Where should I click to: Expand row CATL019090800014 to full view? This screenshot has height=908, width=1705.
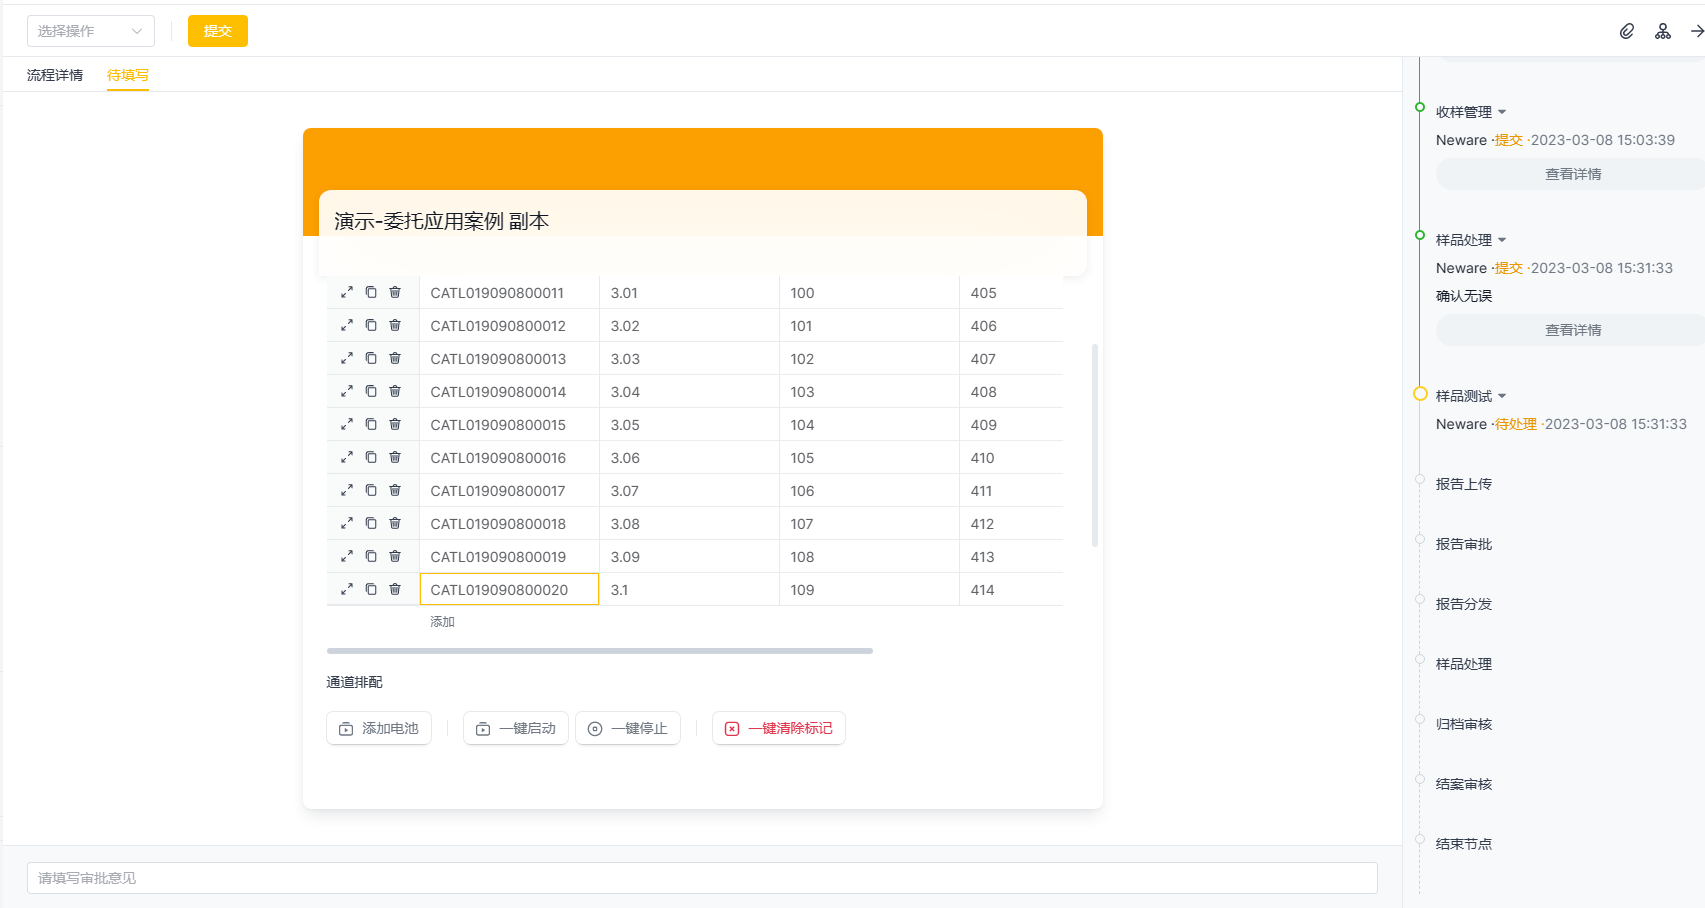(347, 391)
